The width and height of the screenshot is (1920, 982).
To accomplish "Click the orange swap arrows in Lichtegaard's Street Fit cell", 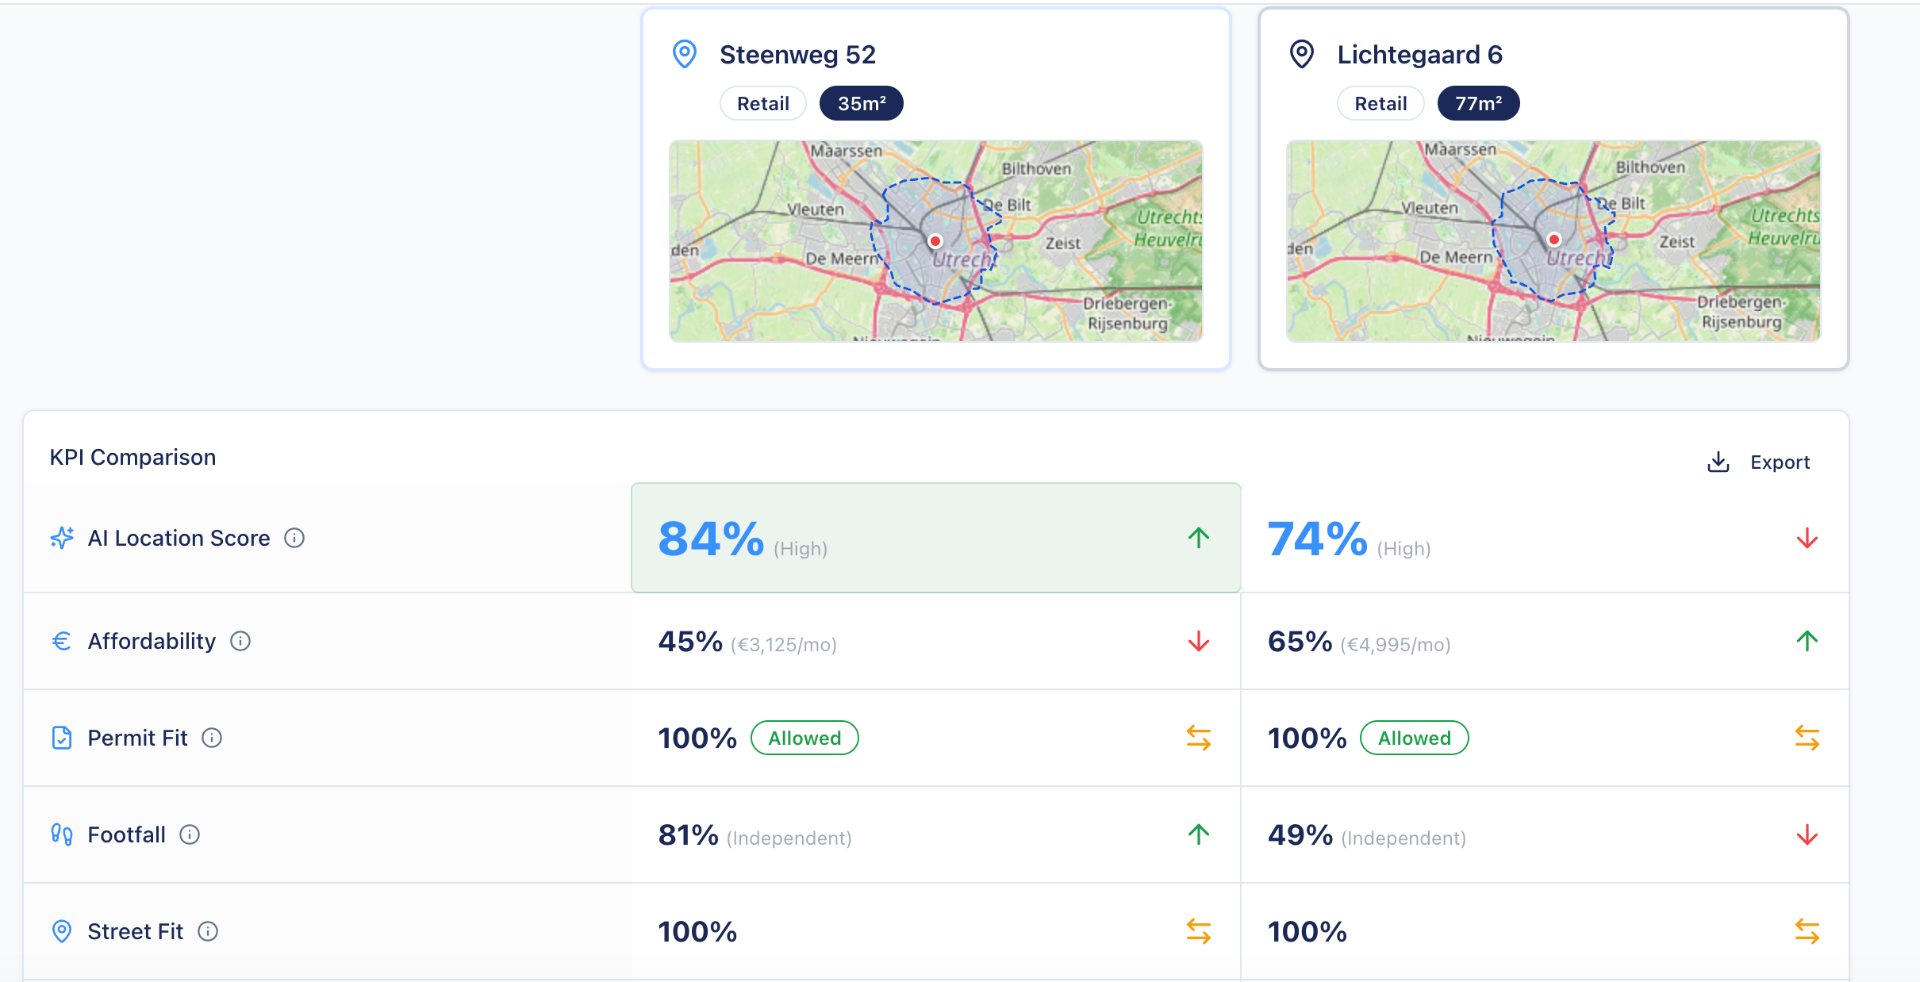I will 1807,932.
